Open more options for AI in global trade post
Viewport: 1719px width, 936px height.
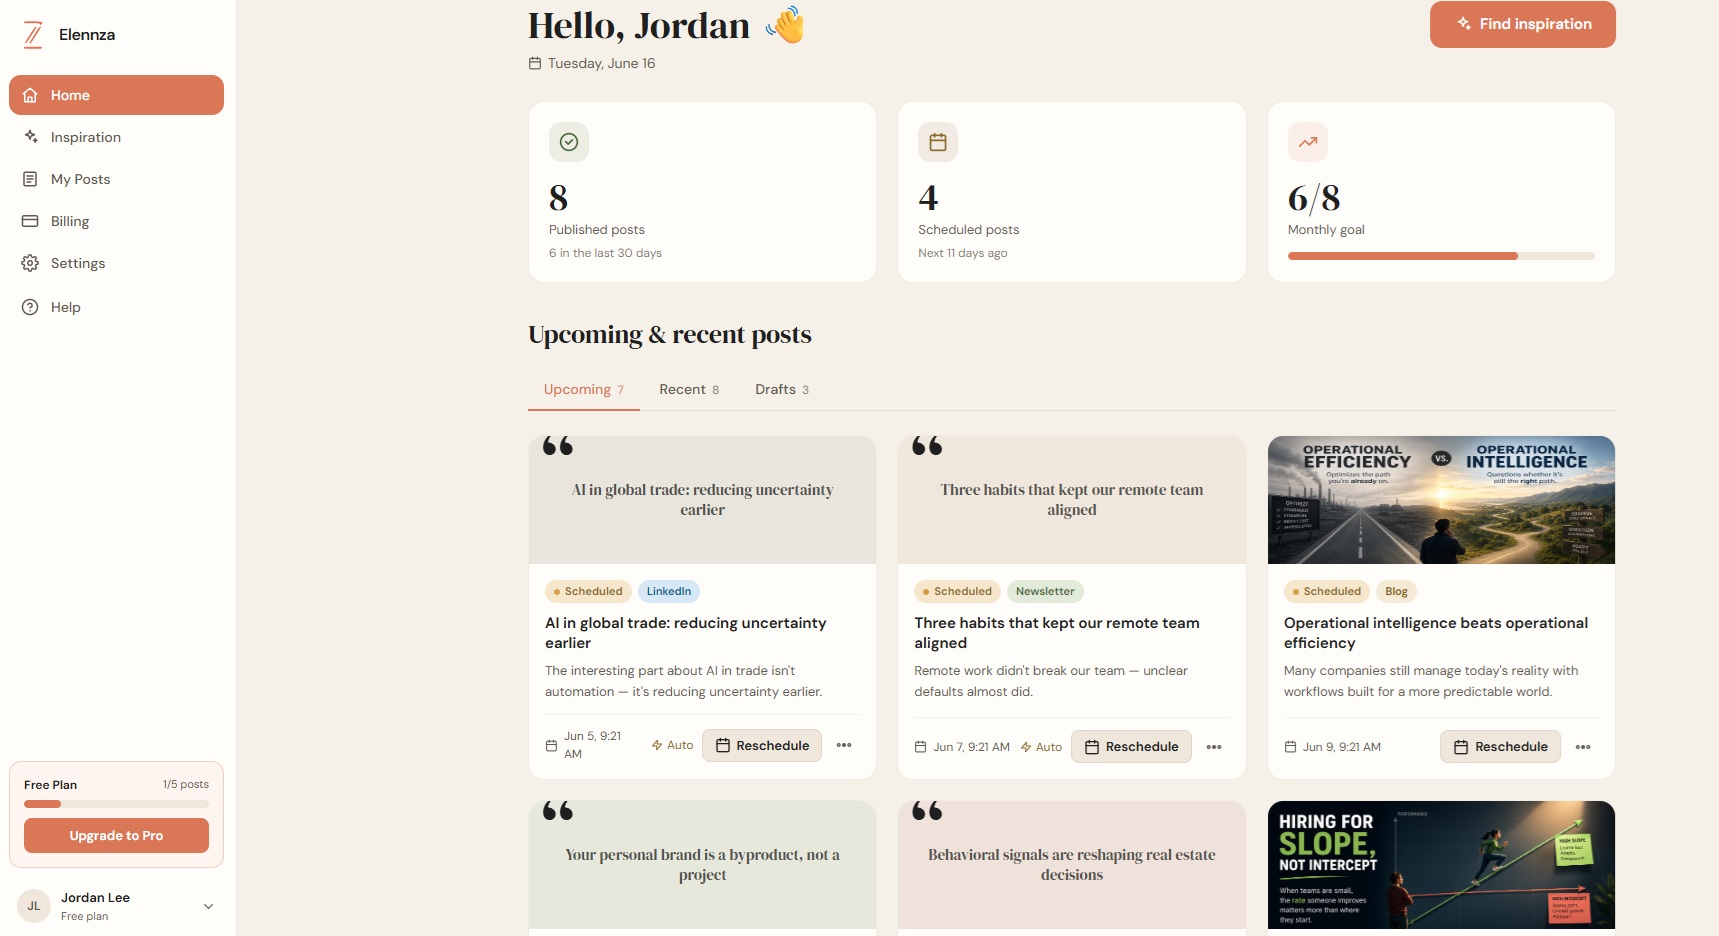point(844,745)
